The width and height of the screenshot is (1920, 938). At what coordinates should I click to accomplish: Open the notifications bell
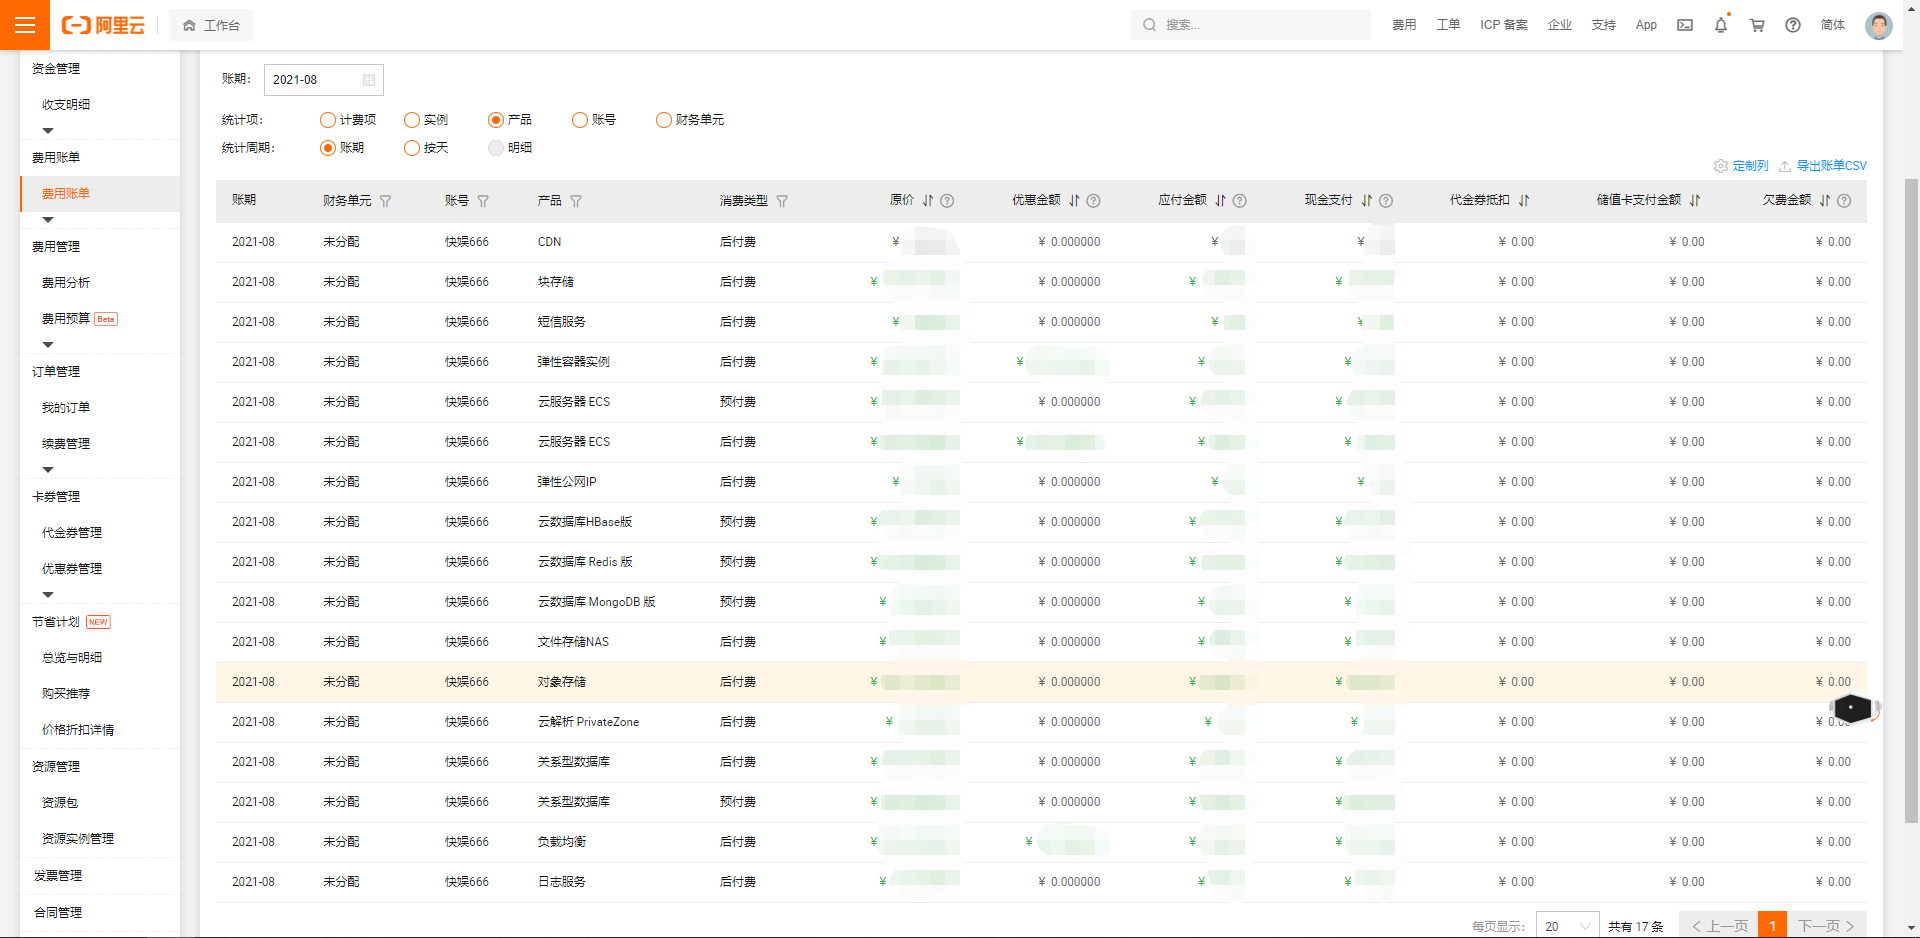[x=1721, y=25]
